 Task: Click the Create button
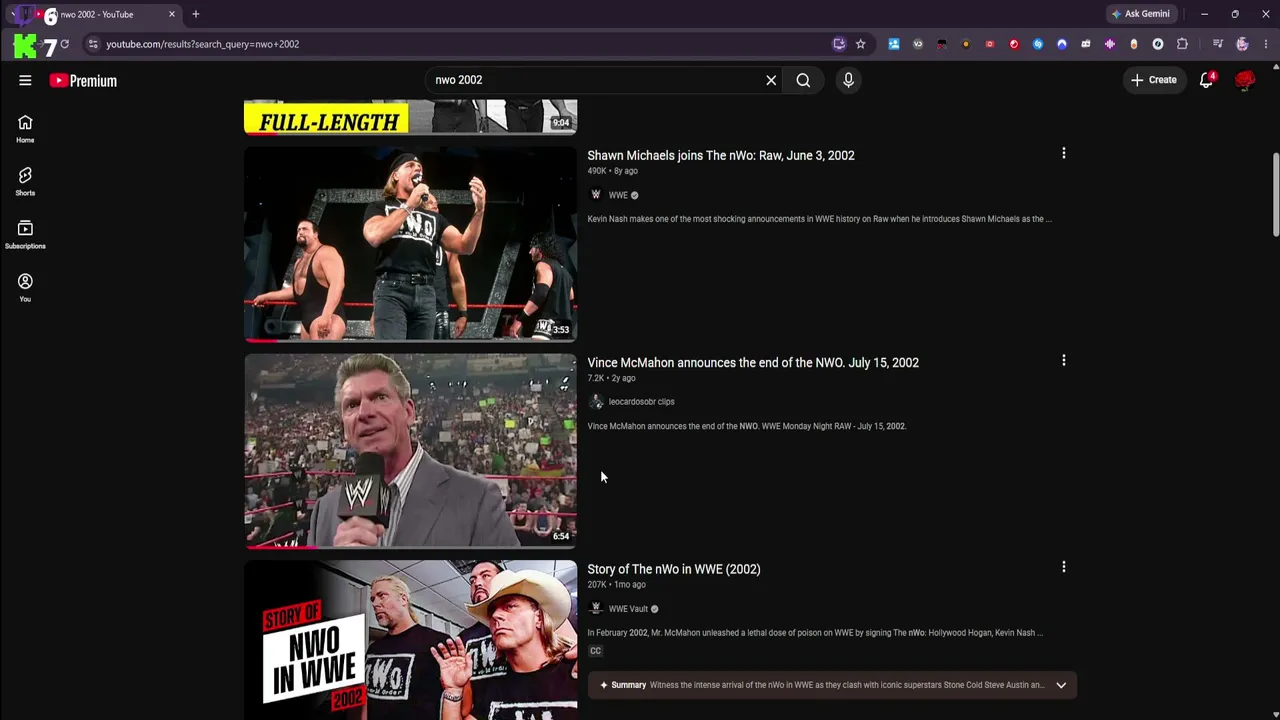click(x=1154, y=80)
